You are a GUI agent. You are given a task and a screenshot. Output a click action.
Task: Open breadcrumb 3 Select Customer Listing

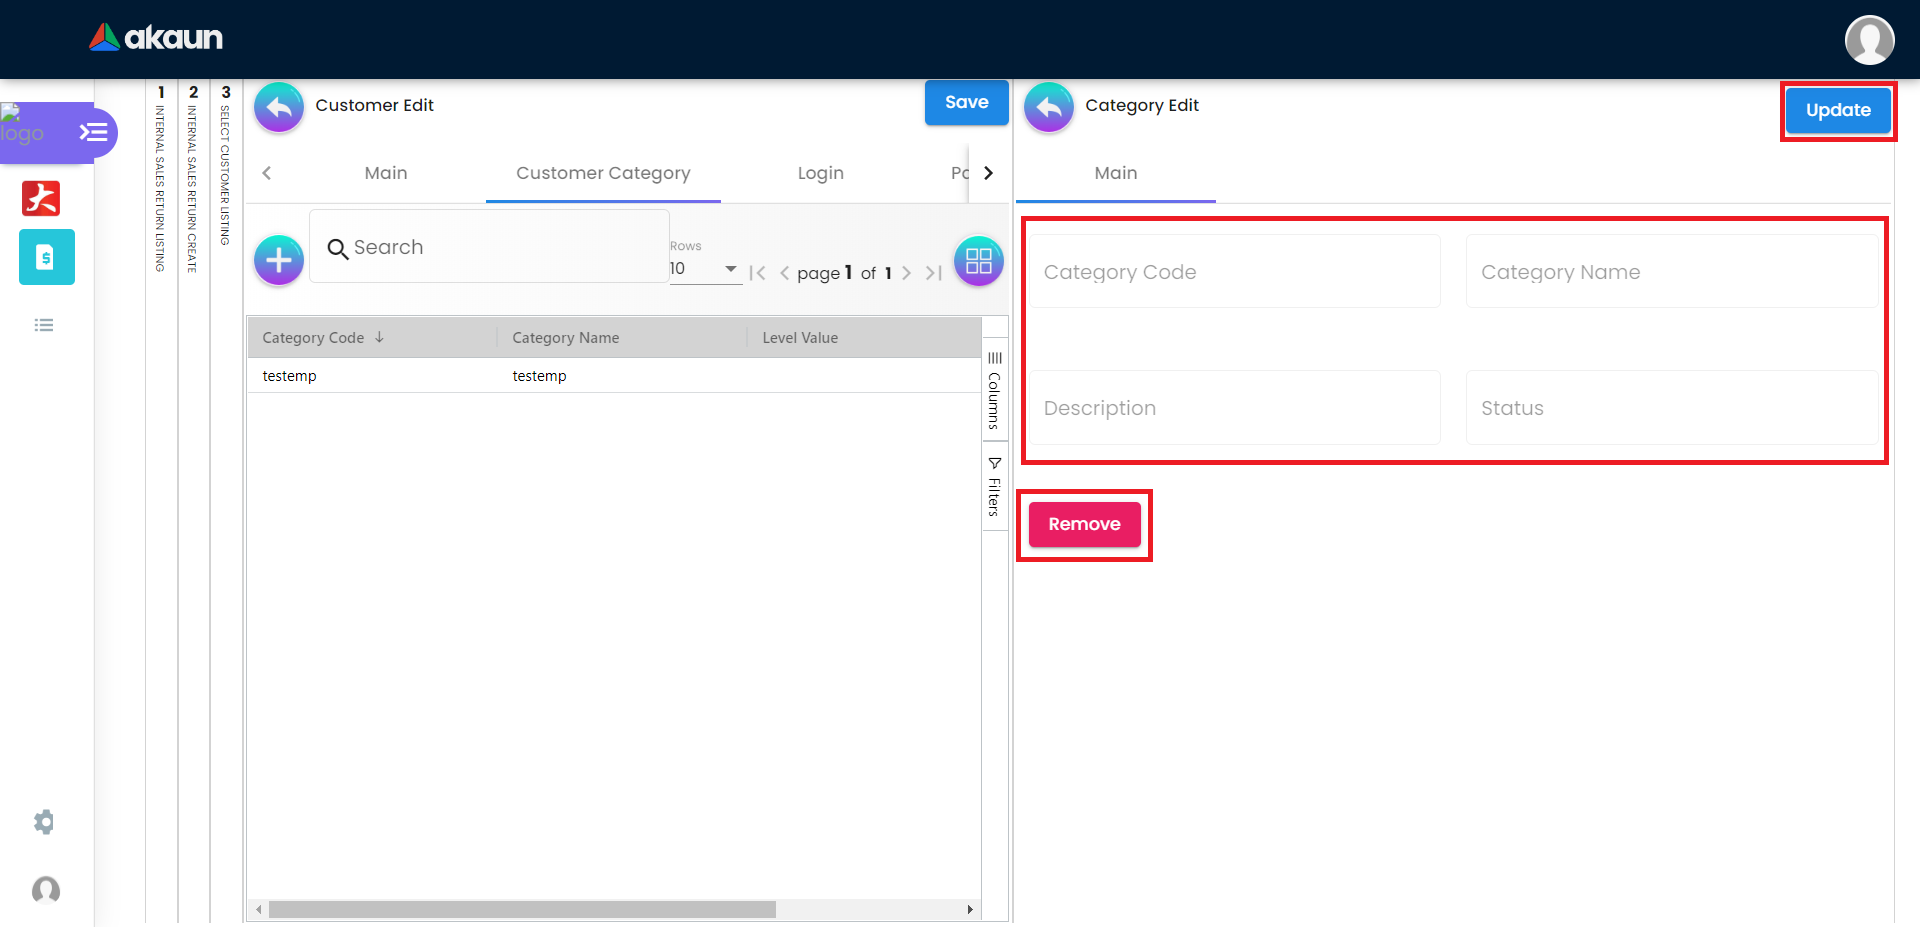pos(225,167)
